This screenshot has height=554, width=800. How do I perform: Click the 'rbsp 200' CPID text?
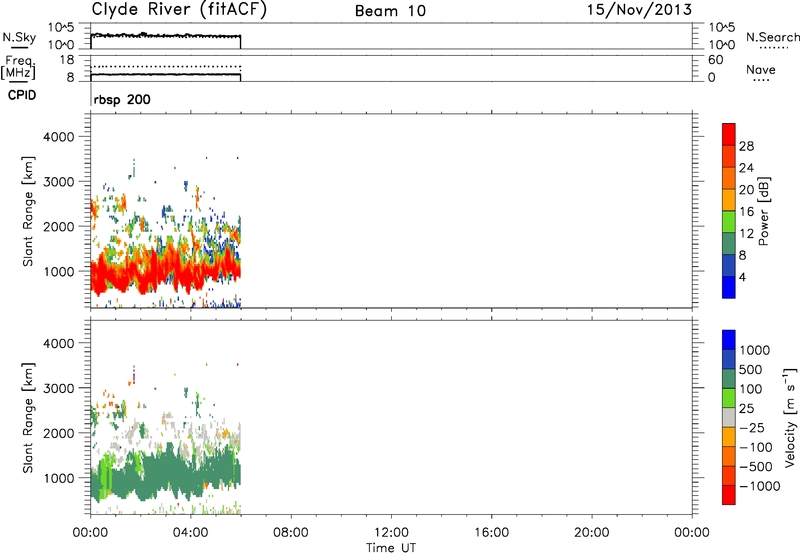[122, 99]
